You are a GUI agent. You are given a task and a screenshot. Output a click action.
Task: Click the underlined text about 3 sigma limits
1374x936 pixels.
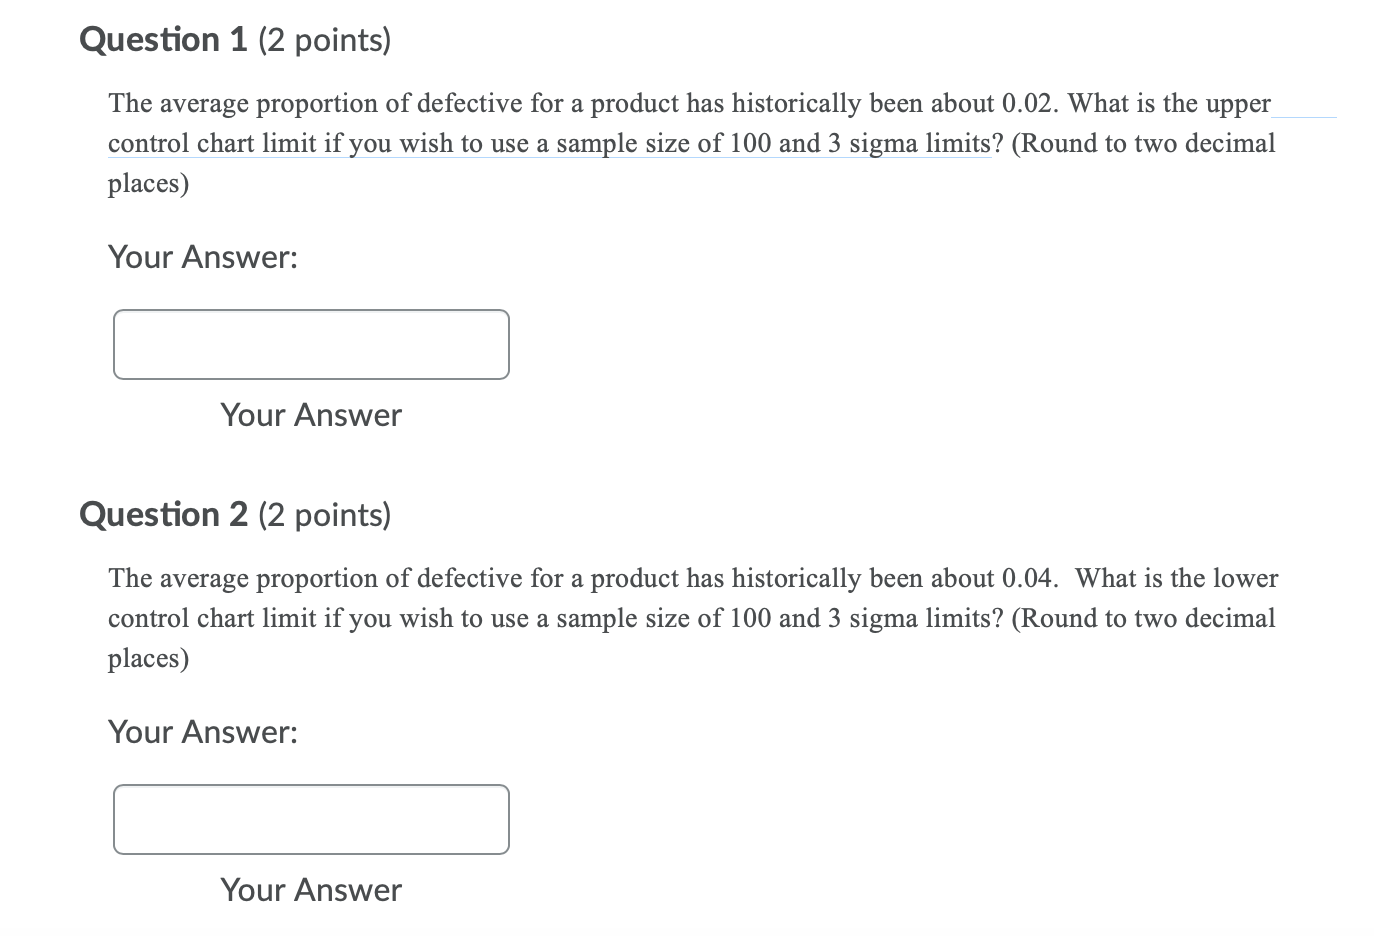[900, 143]
